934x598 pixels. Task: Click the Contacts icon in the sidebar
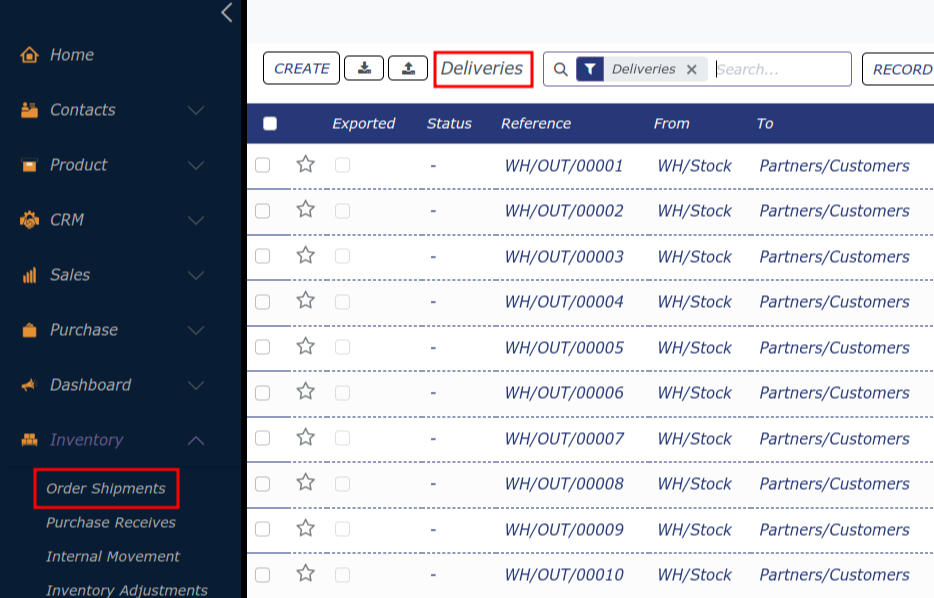click(29, 110)
